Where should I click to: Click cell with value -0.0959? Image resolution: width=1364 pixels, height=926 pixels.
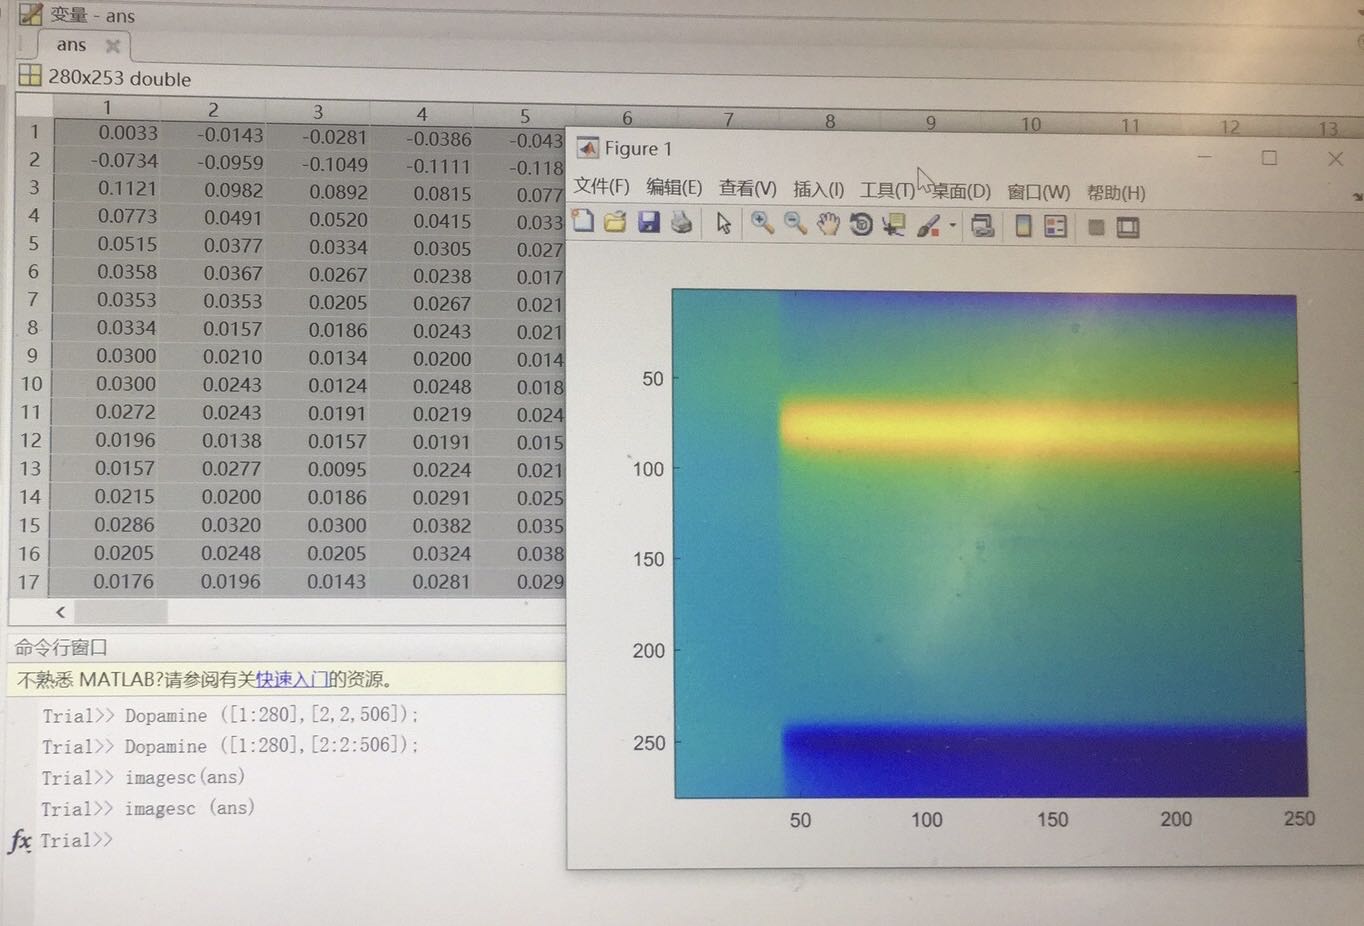pos(230,162)
